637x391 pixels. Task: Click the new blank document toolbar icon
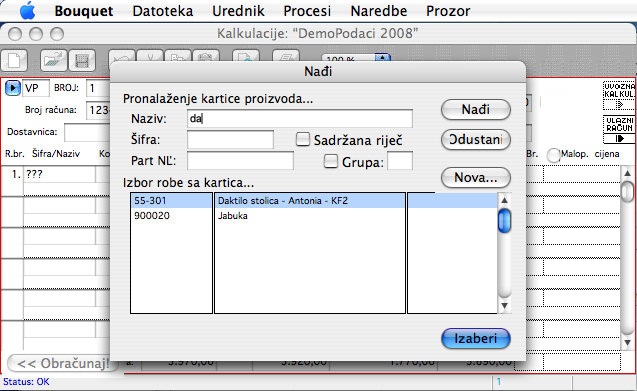[14, 61]
